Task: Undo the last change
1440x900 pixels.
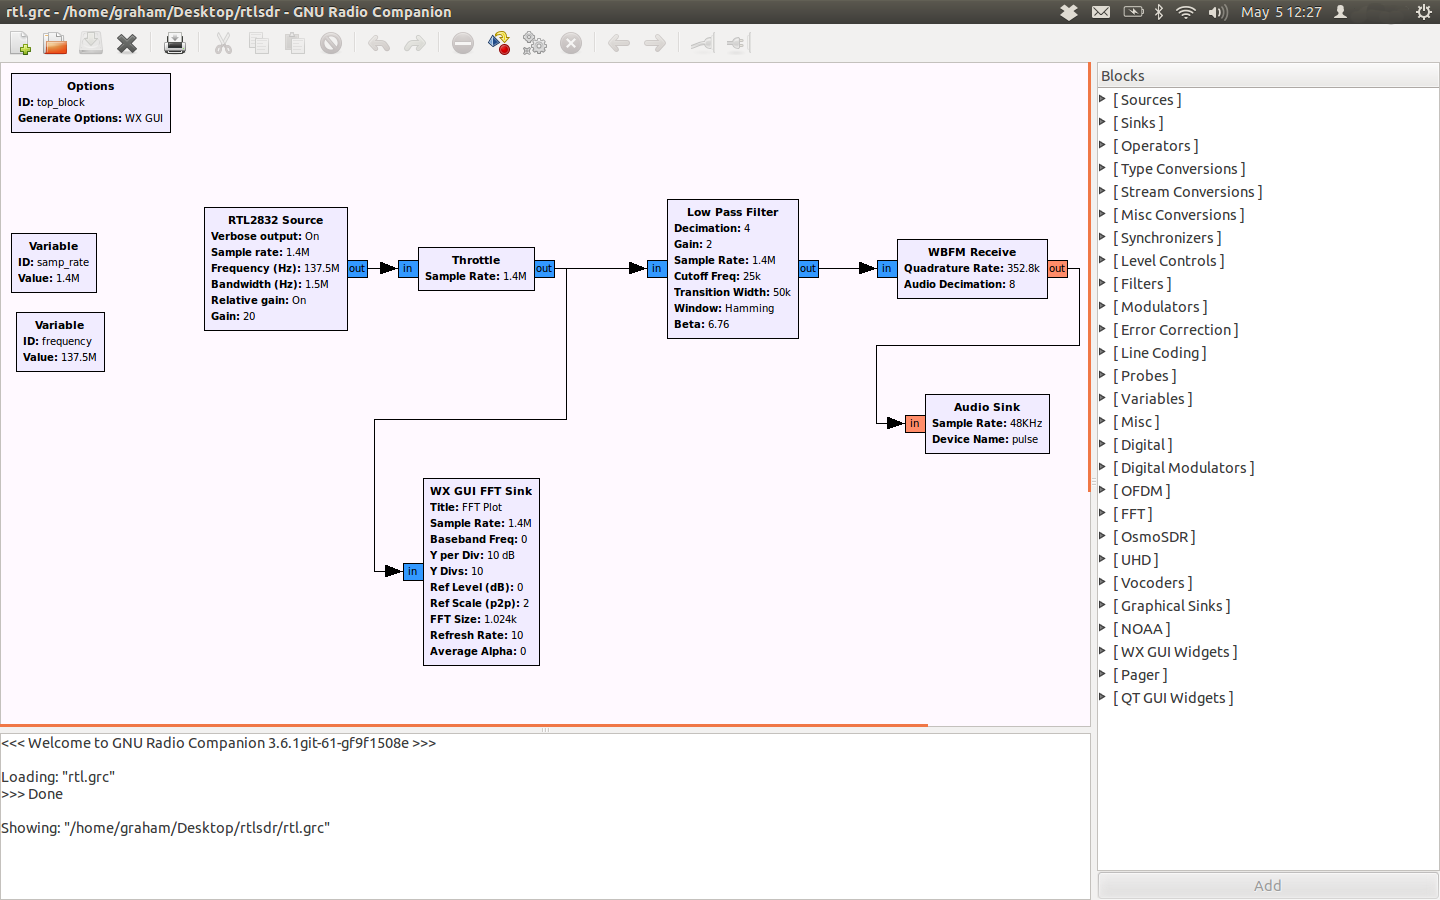Action: [x=379, y=43]
